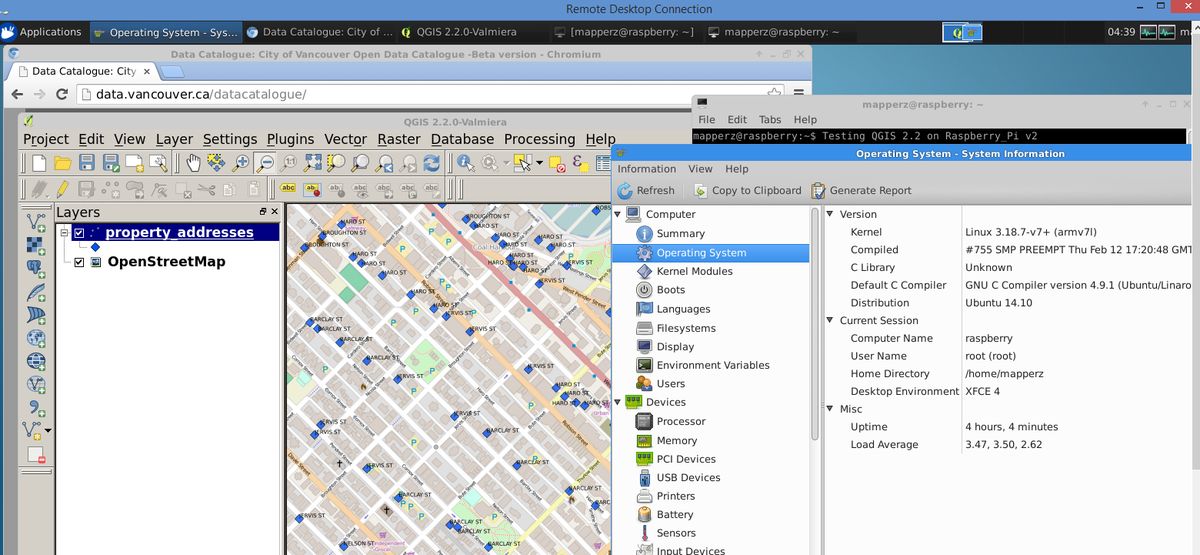
Task: Select the Pan Map hand tool
Action: 192,162
